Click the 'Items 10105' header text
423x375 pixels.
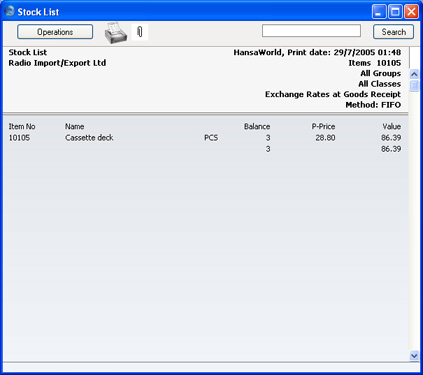[375, 63]
